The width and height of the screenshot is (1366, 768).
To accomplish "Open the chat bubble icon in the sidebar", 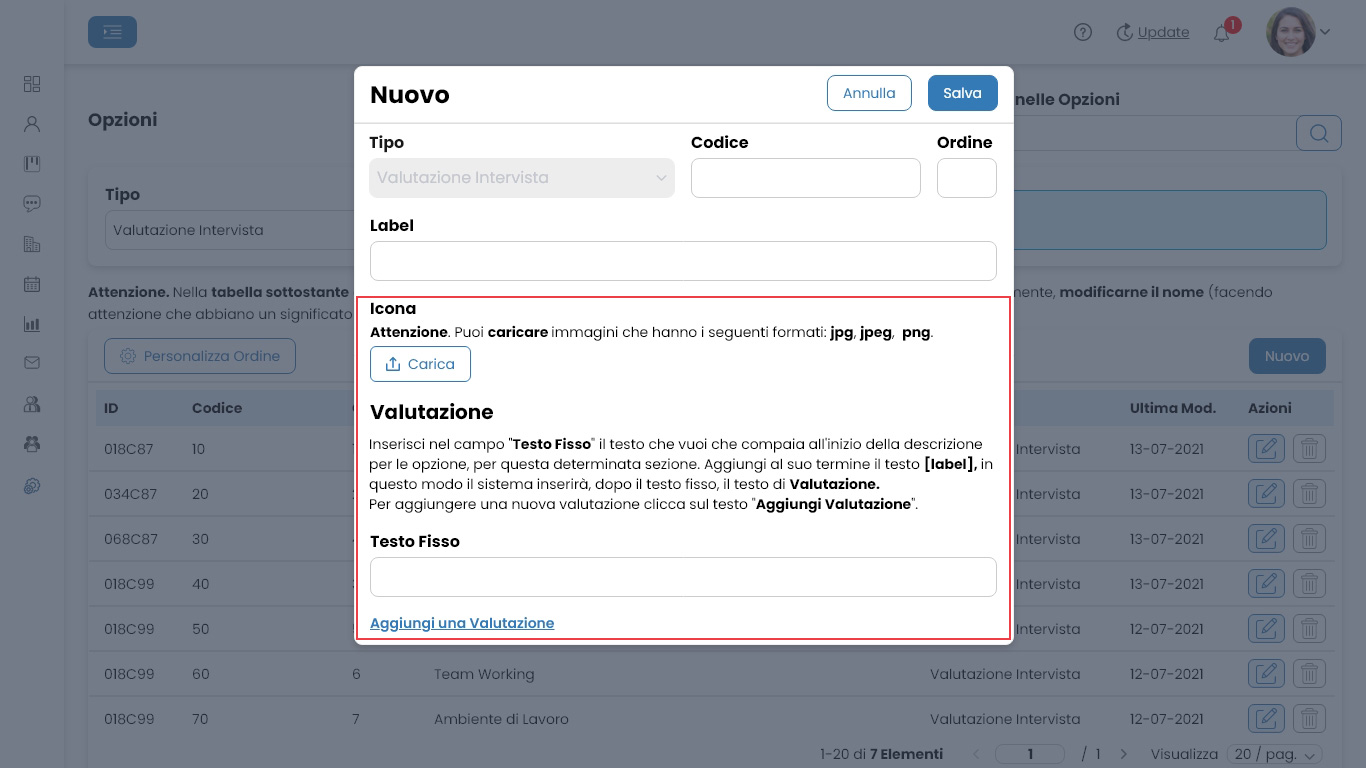I will click(x=32, y=203).
